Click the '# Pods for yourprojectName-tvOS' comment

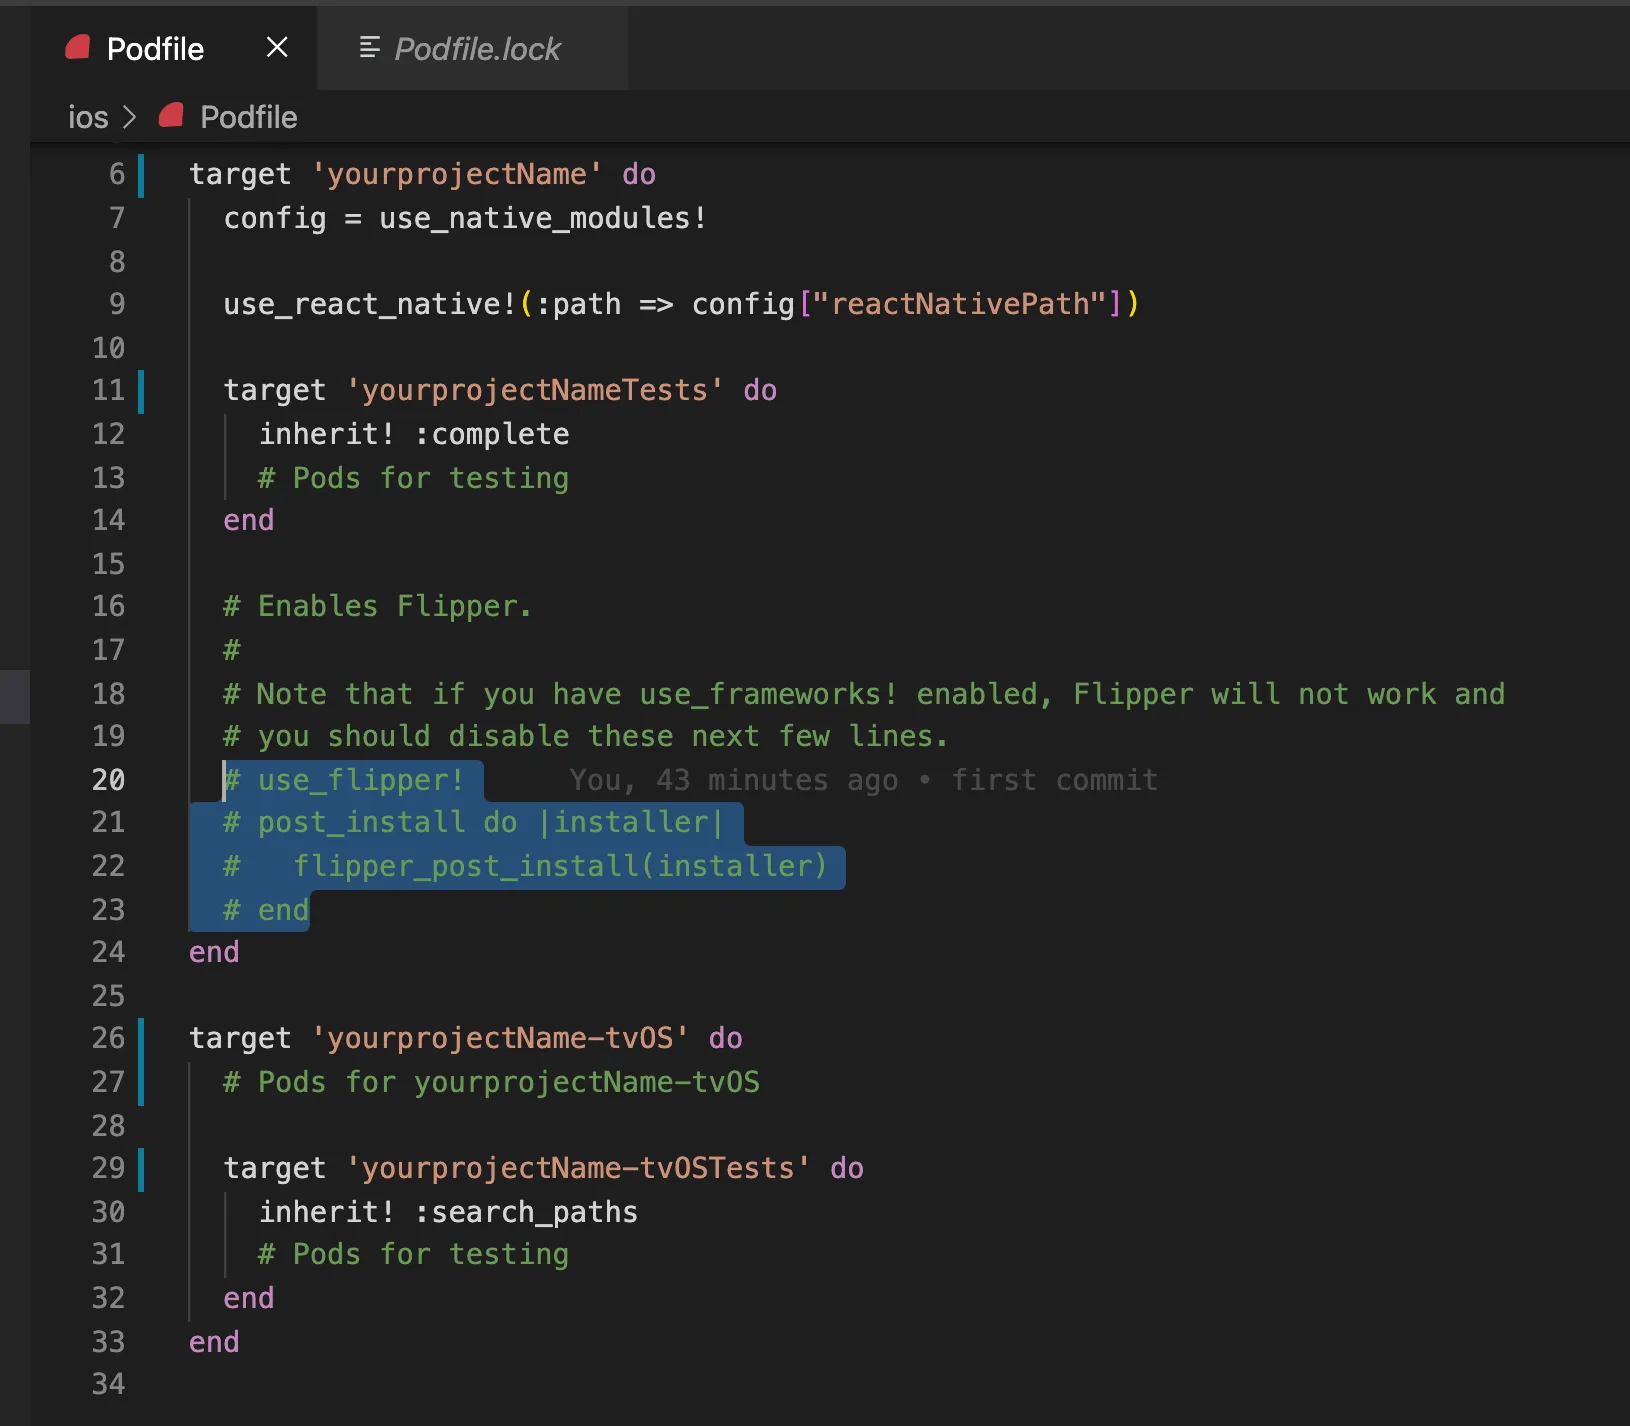click(491, 1082)
